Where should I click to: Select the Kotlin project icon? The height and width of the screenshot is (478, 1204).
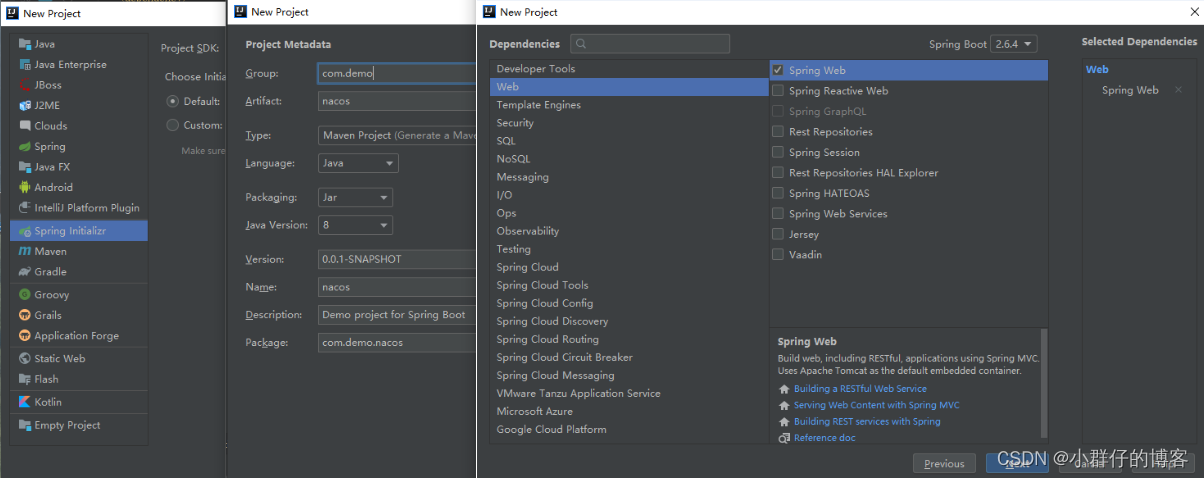click(x=25, y=402)
